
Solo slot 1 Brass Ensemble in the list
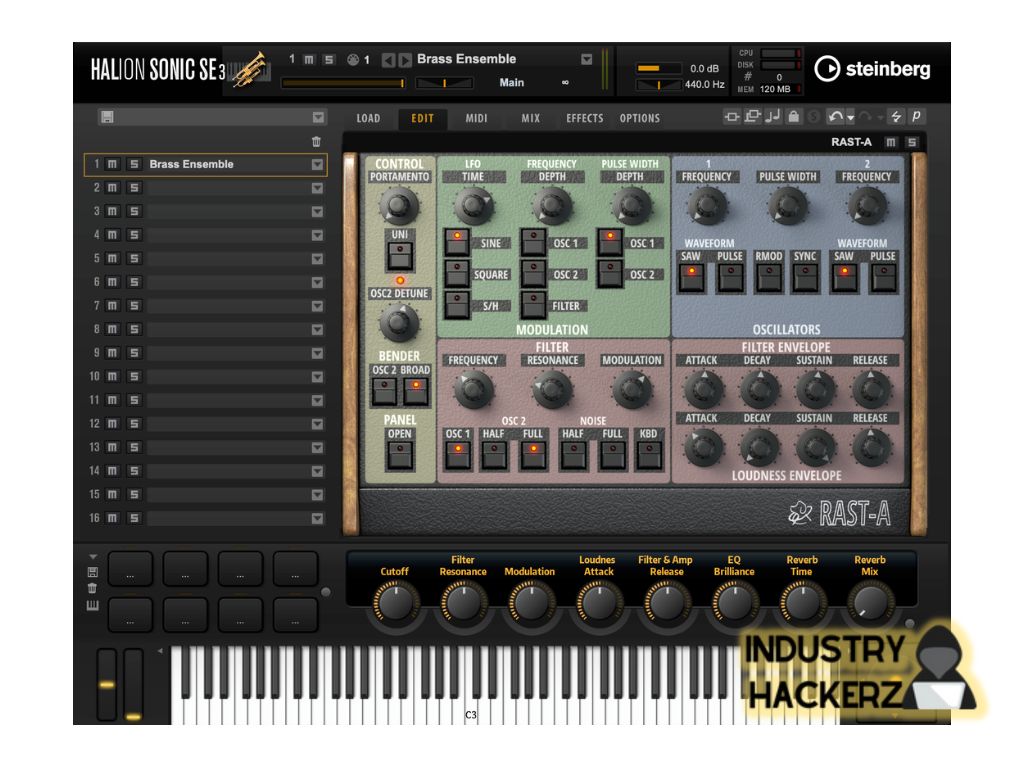134,164
